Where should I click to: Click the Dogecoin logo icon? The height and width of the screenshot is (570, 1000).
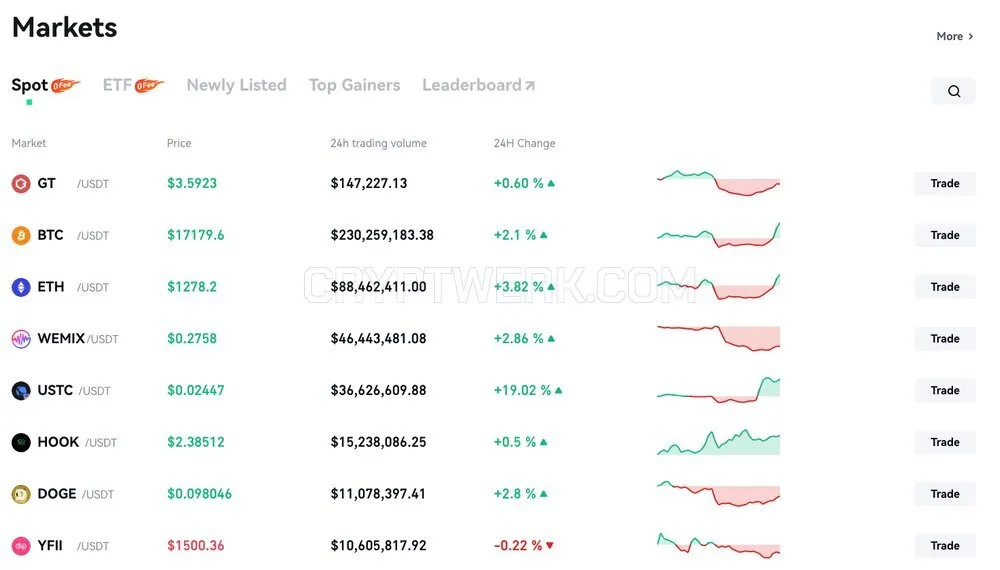pos(21,494)
